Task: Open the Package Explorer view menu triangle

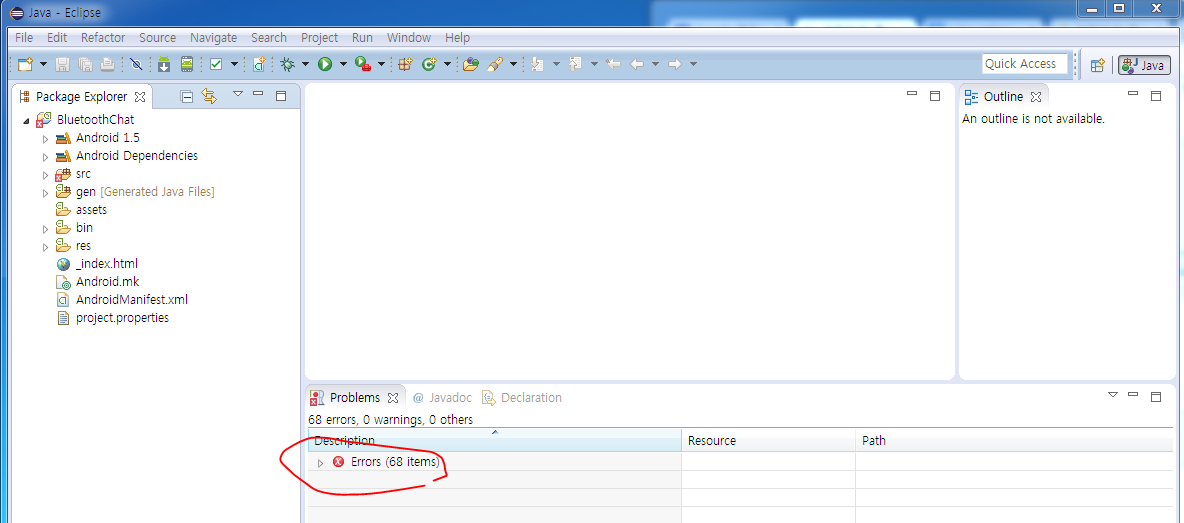Action: 237,94
